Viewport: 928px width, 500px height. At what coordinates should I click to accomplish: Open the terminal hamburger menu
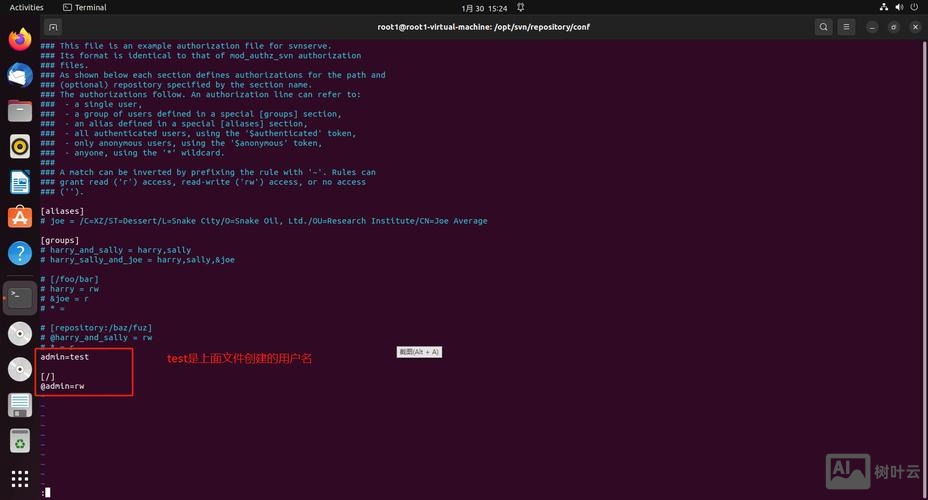click(847, 27)
